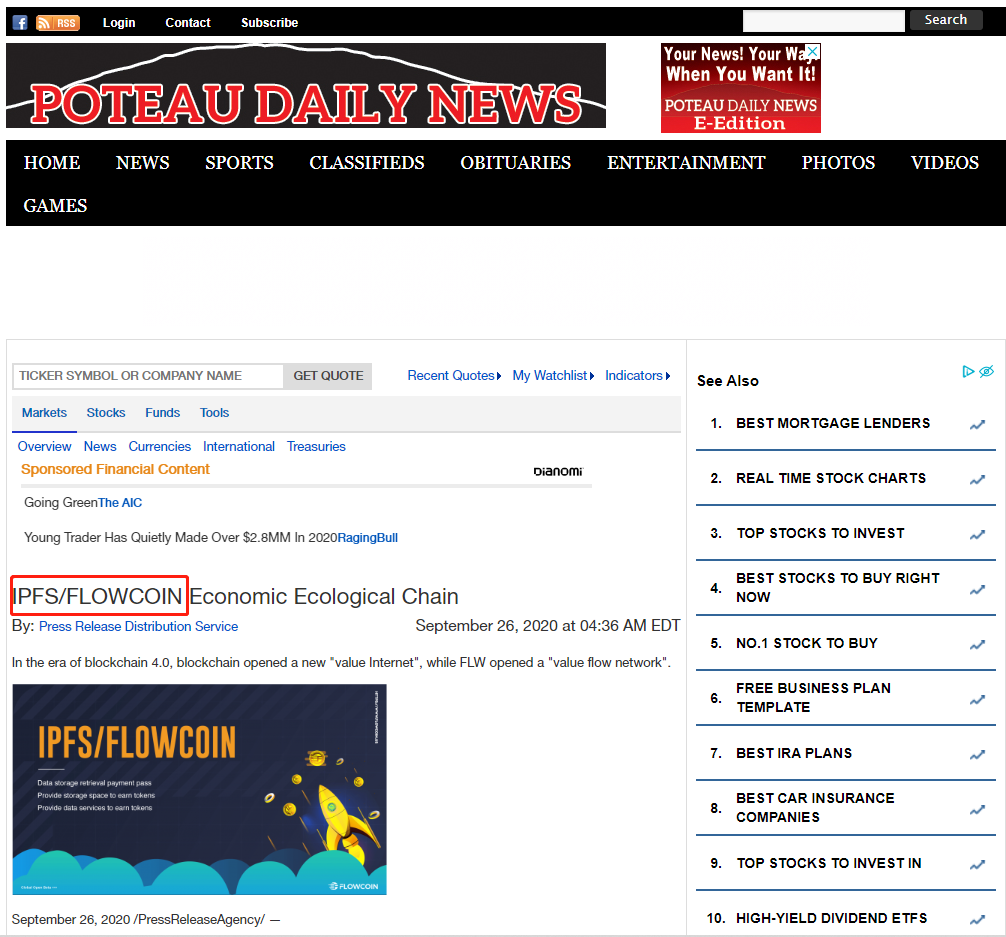Open the Treasuries link
Screen dimensions: 1006x937
point(316,447)
